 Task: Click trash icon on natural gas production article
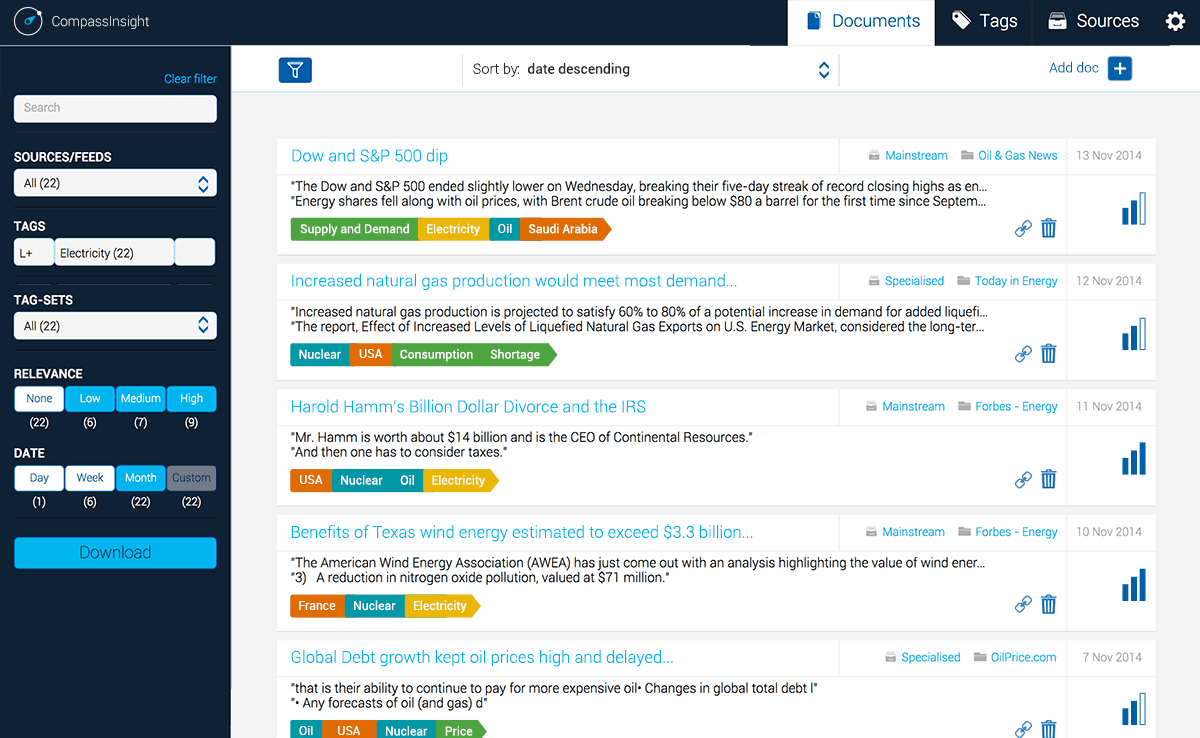1048,354
